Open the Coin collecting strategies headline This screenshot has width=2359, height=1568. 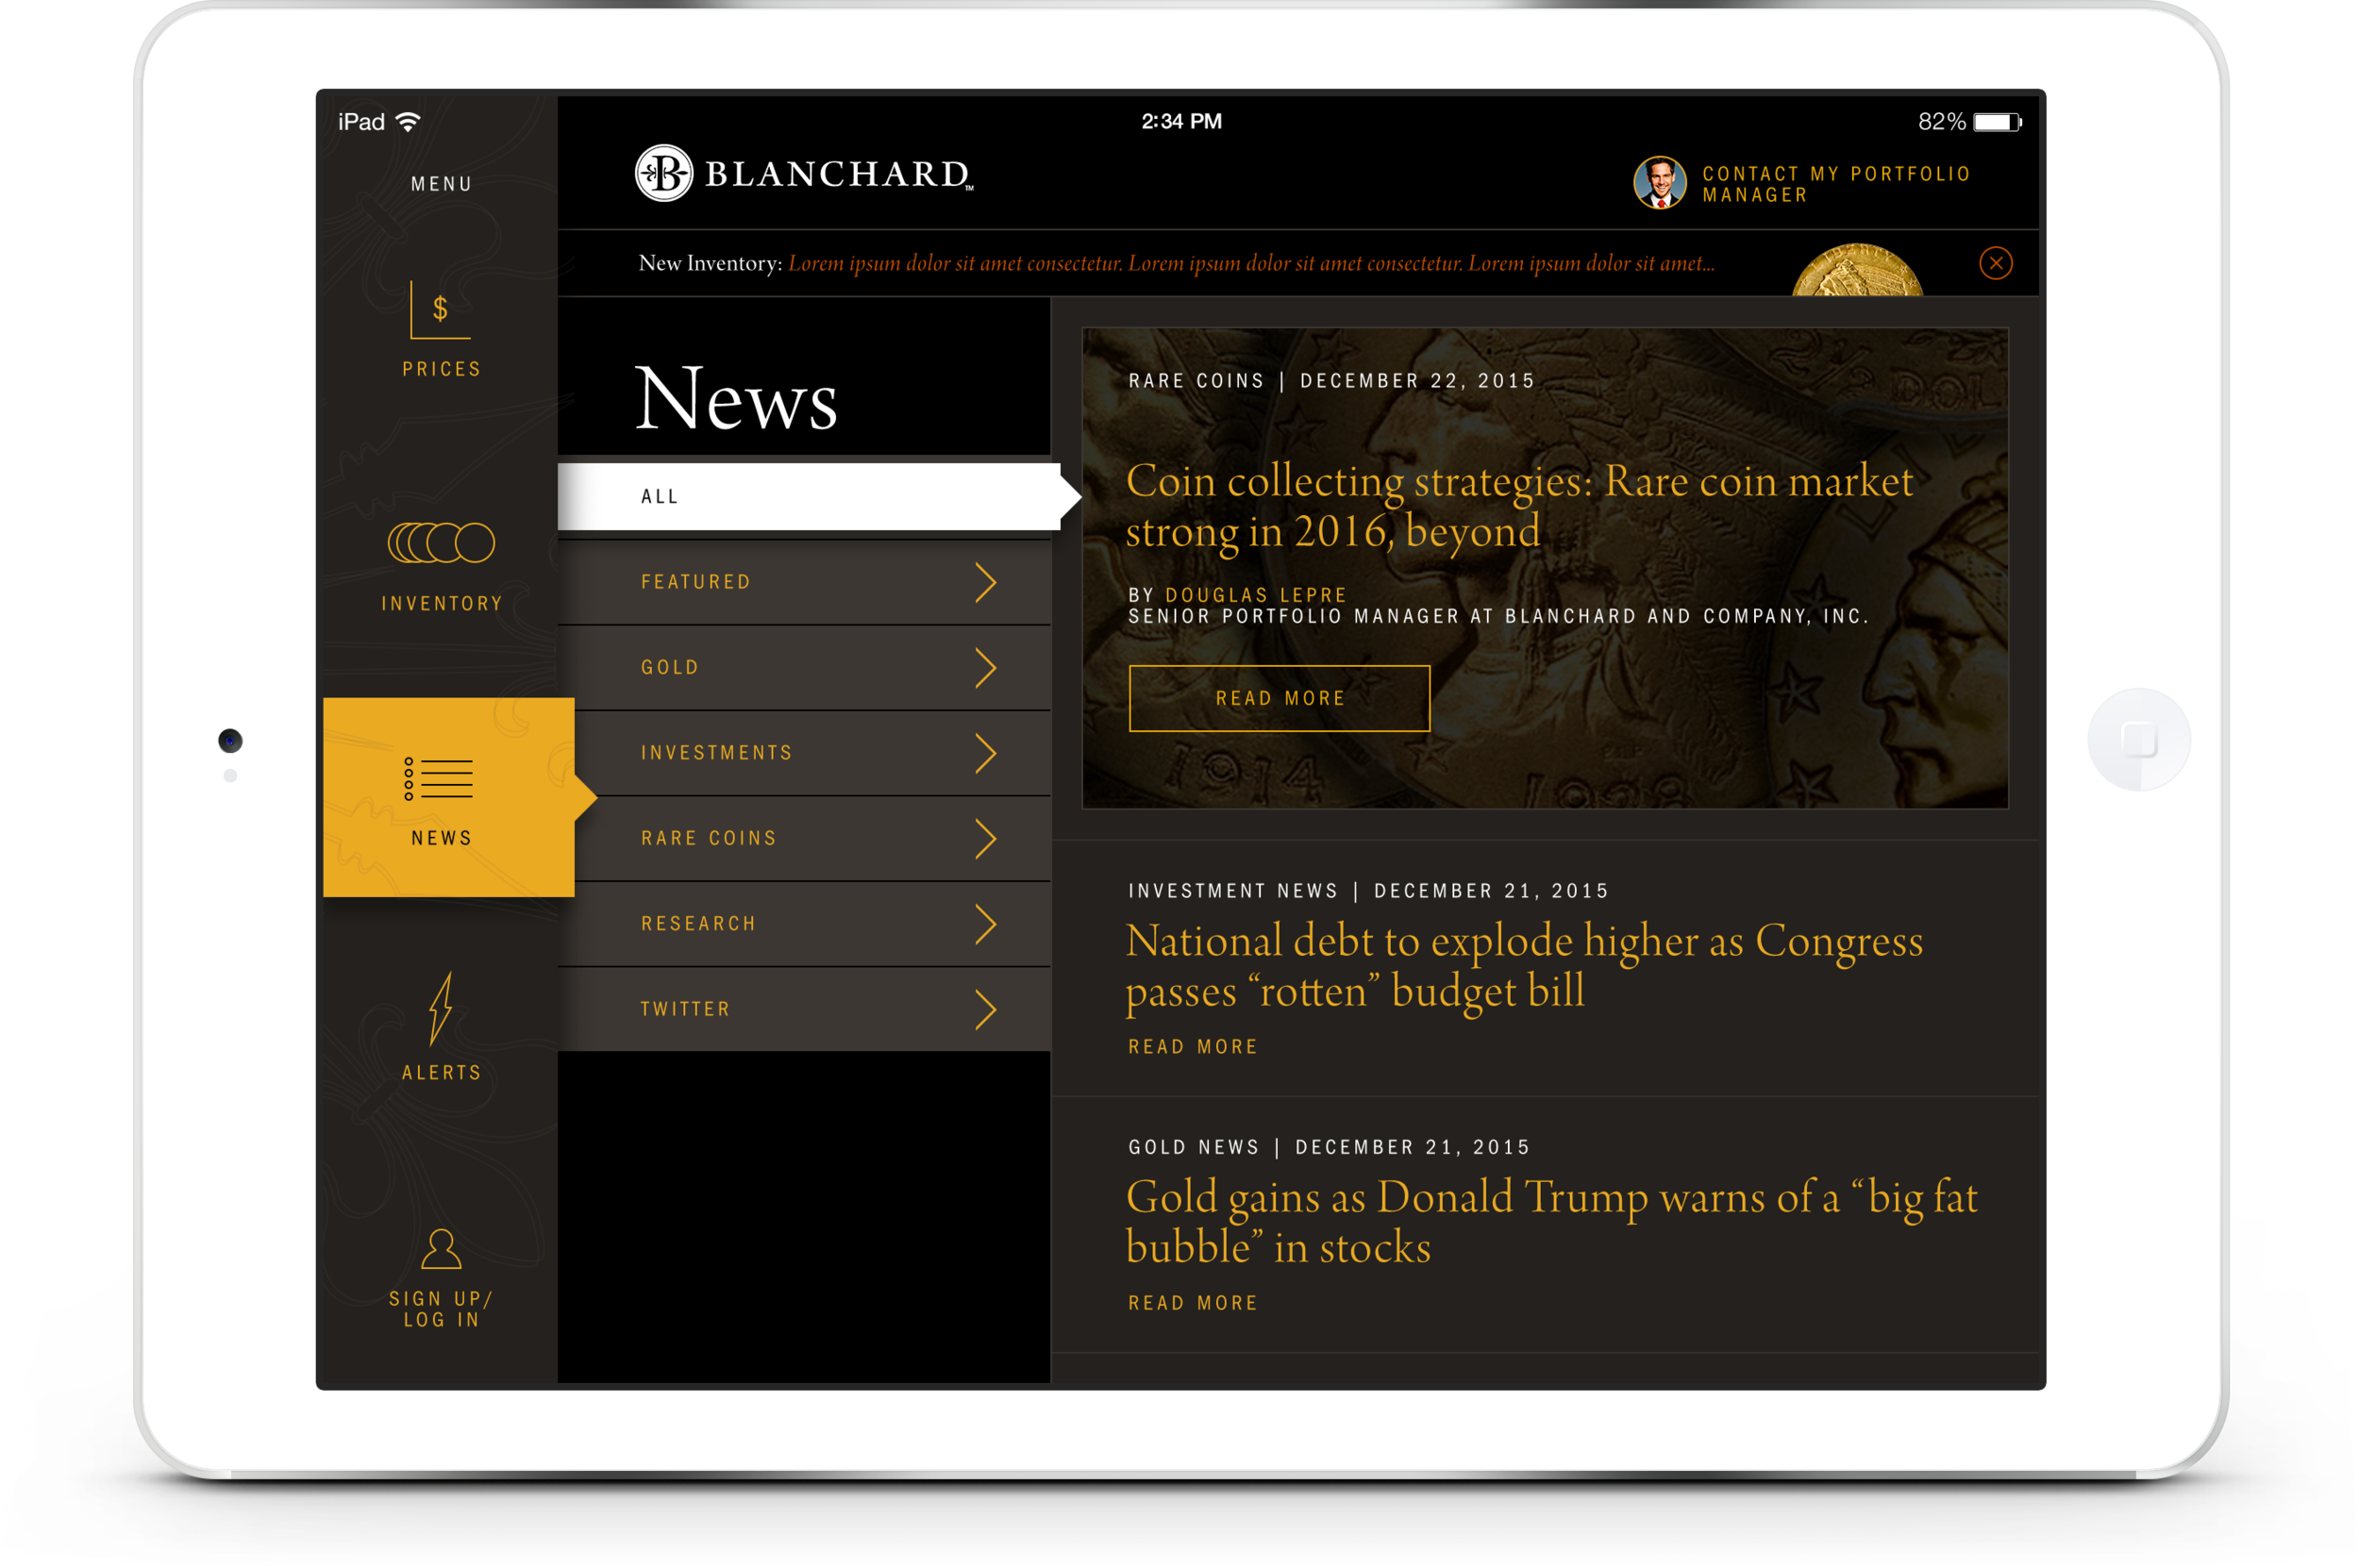click(x=1519, y=506)
